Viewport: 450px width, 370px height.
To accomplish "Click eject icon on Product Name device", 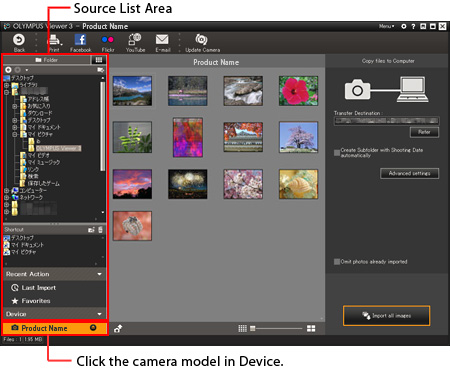I will [x=93, y=328].
